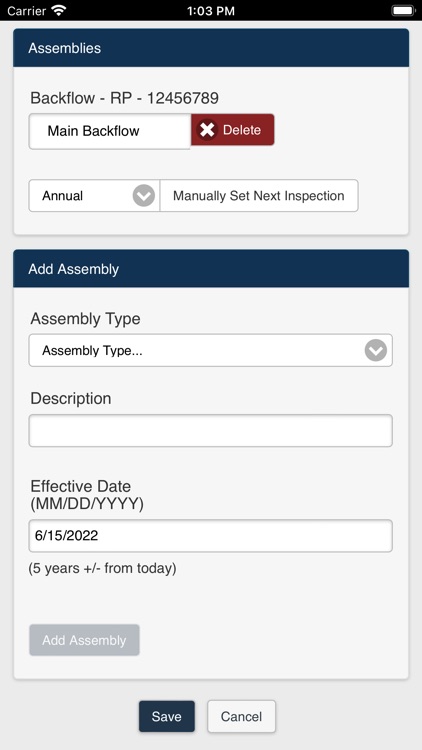The width and height of the screenshot is (422, 750).
Task: Click the Carrier text in status bar
Action: [26, 11]
